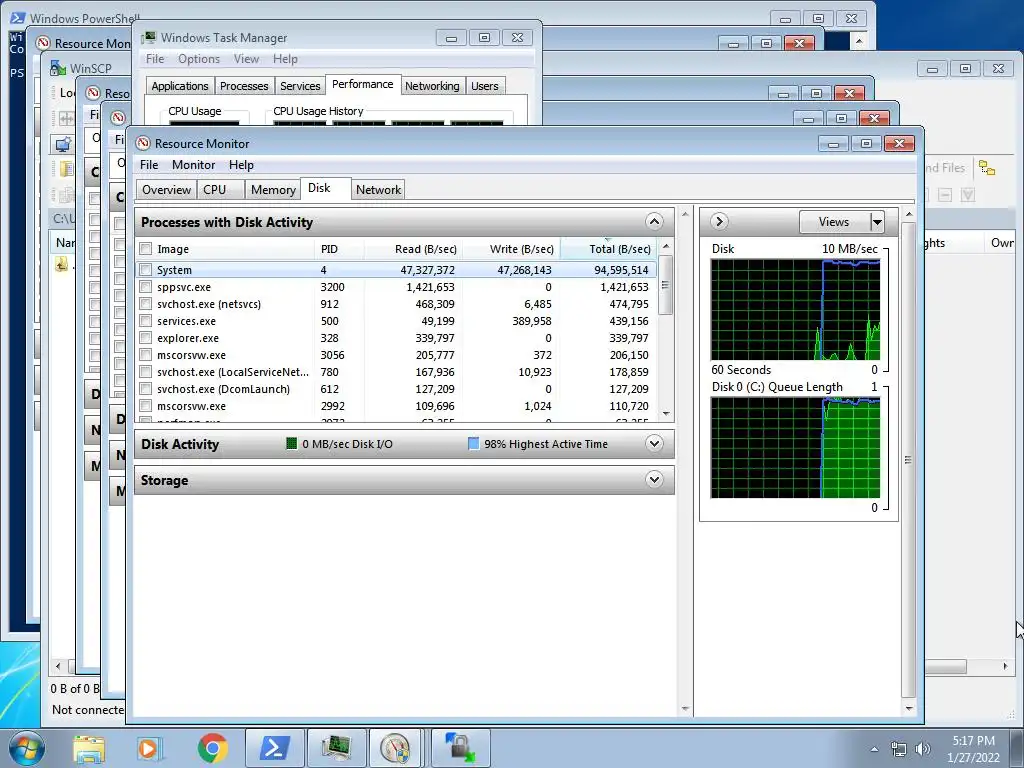Image resolution: width=1024 pixels, height=768 pixels.
Task: Open the Monitor menu
Action: point(193,165)
